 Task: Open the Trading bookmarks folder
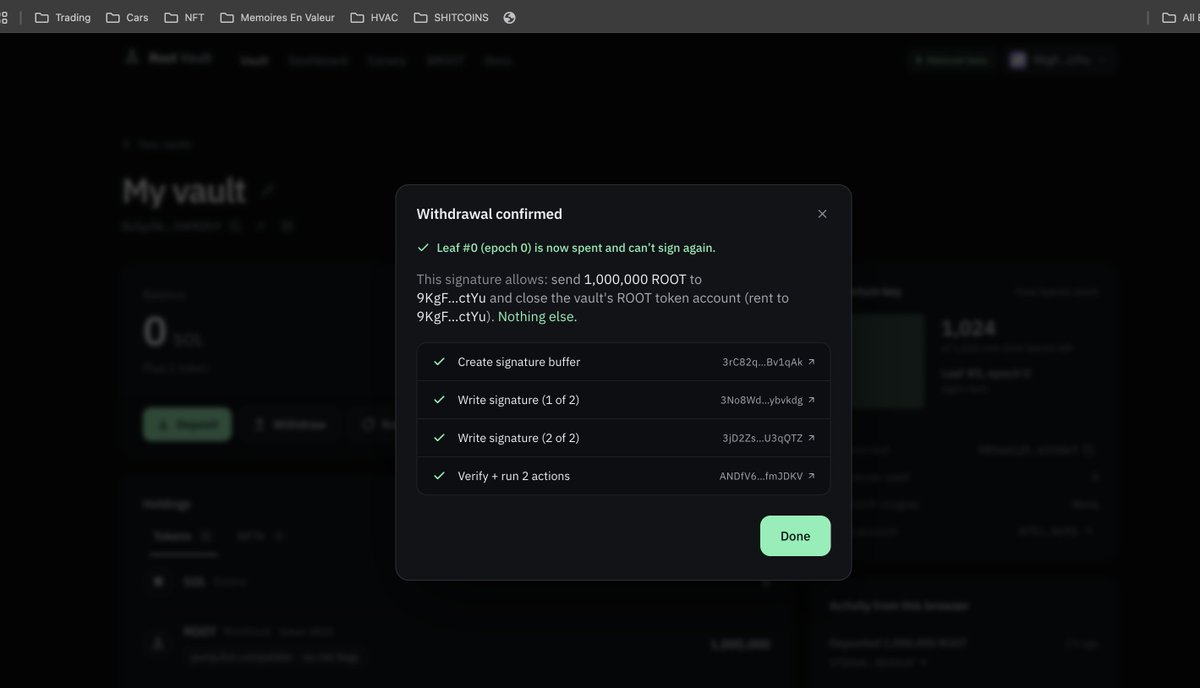tap(63, 17)
